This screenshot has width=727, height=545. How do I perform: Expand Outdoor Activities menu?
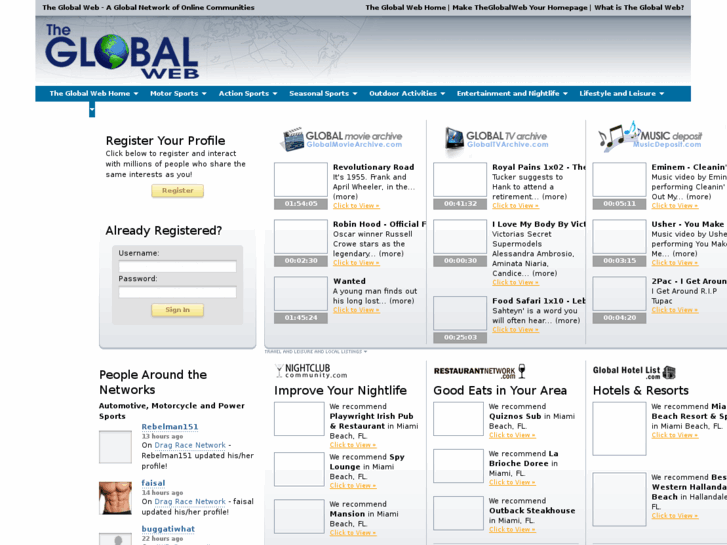pos(407,94)
